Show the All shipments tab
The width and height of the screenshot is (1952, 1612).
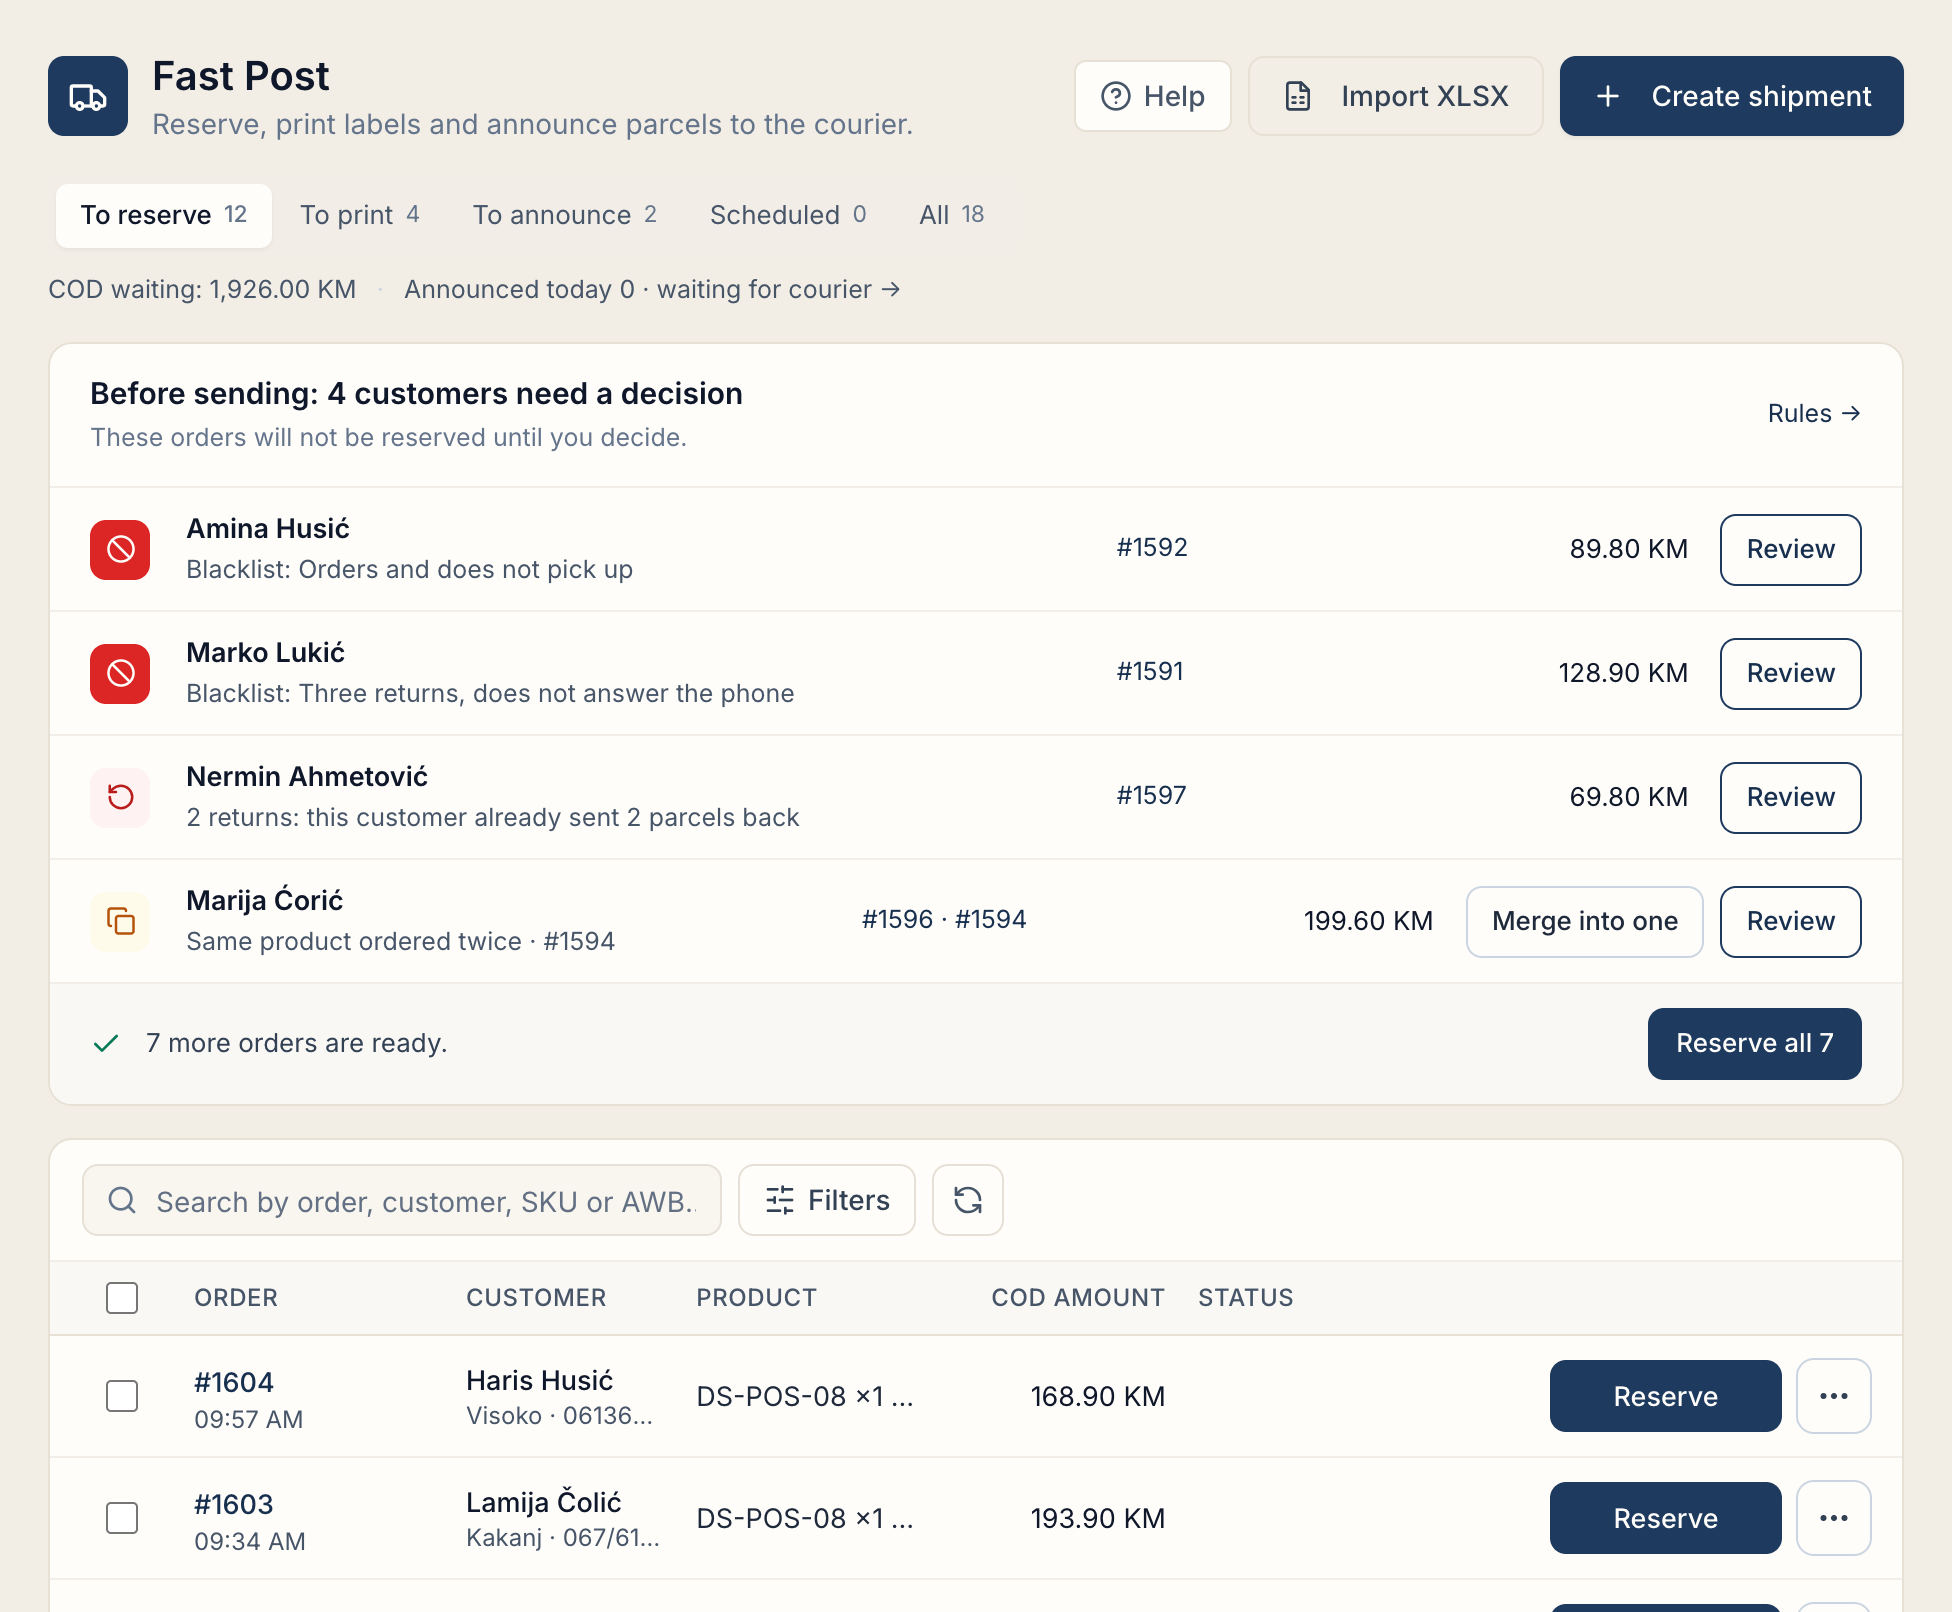(952, 215)
